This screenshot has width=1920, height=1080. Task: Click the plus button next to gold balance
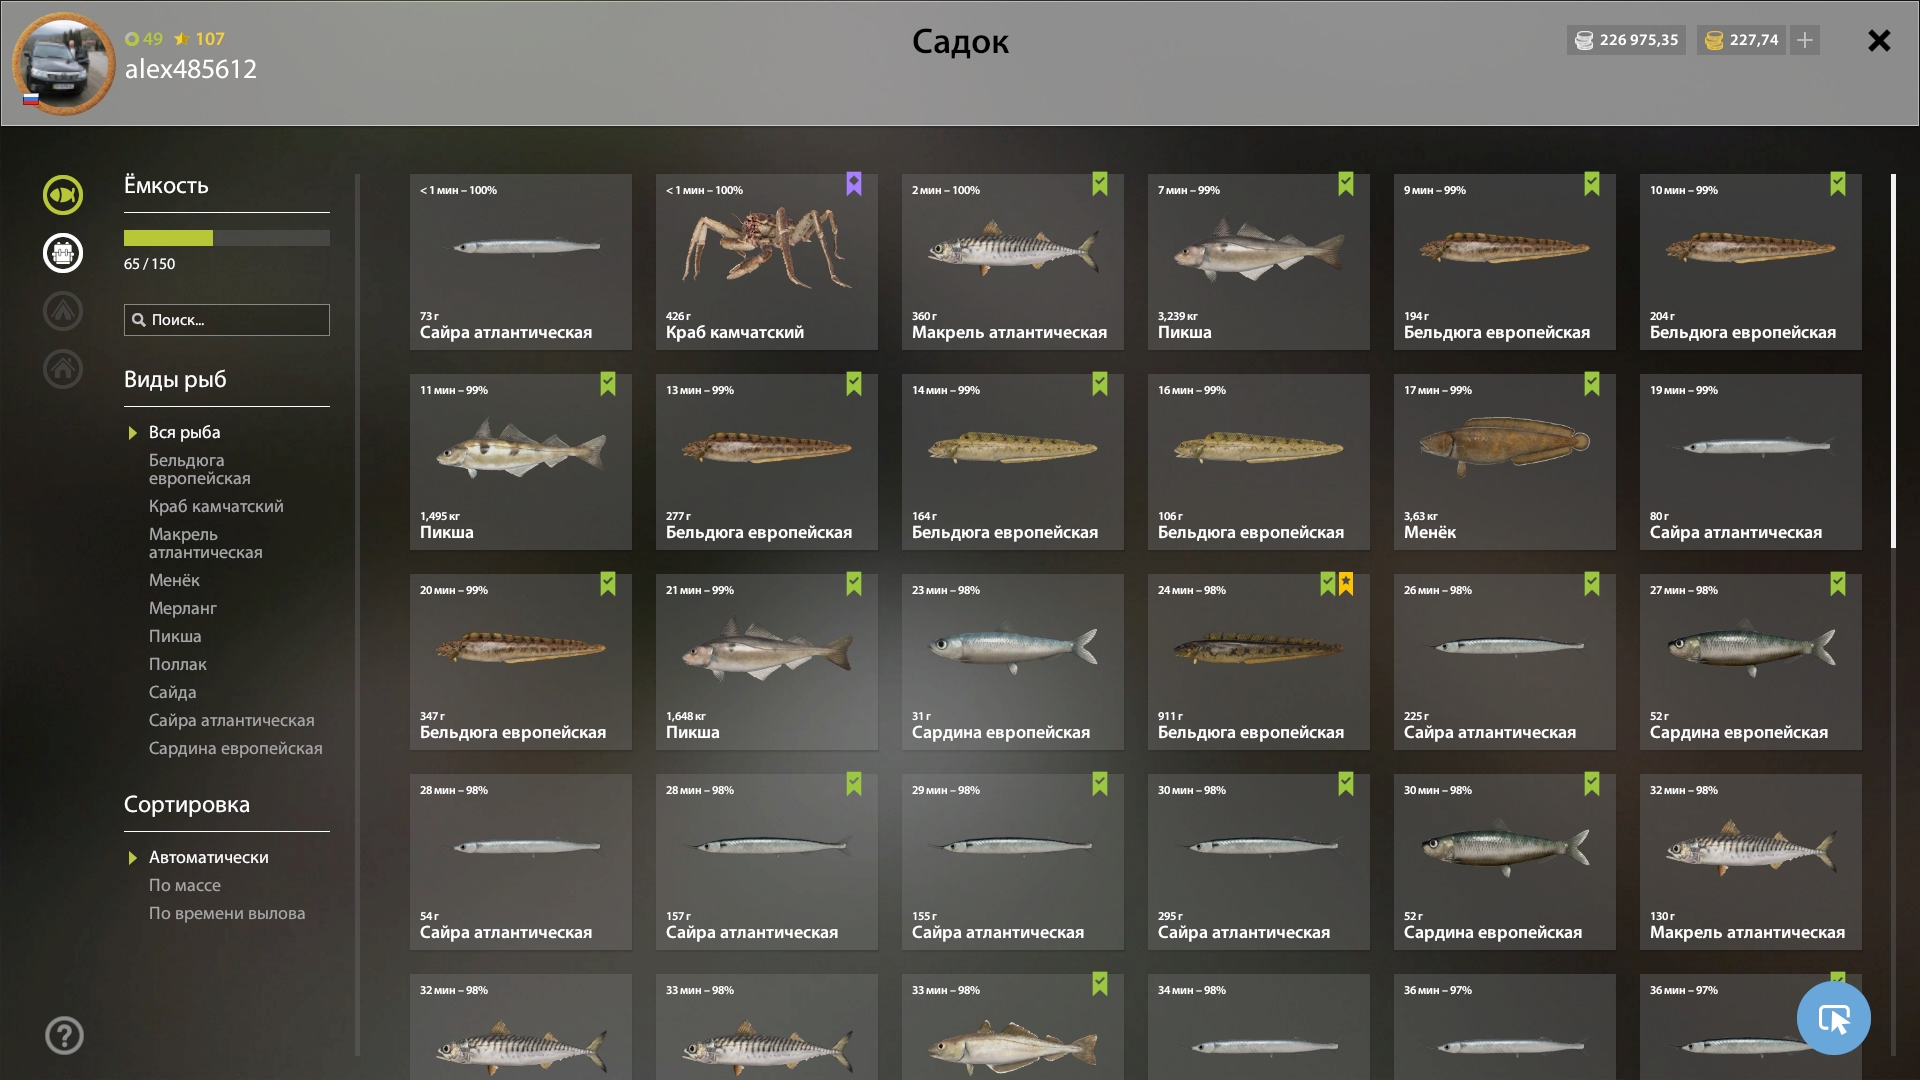[1805, 40]
